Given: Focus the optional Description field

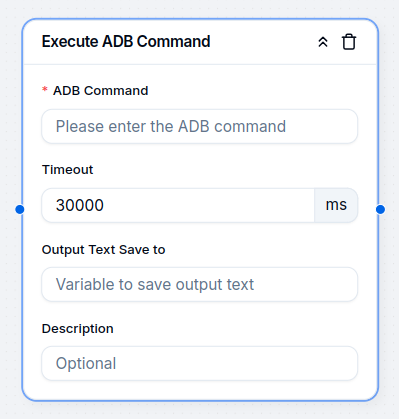Looking at the screenshot, I should (x=200, y=363).
